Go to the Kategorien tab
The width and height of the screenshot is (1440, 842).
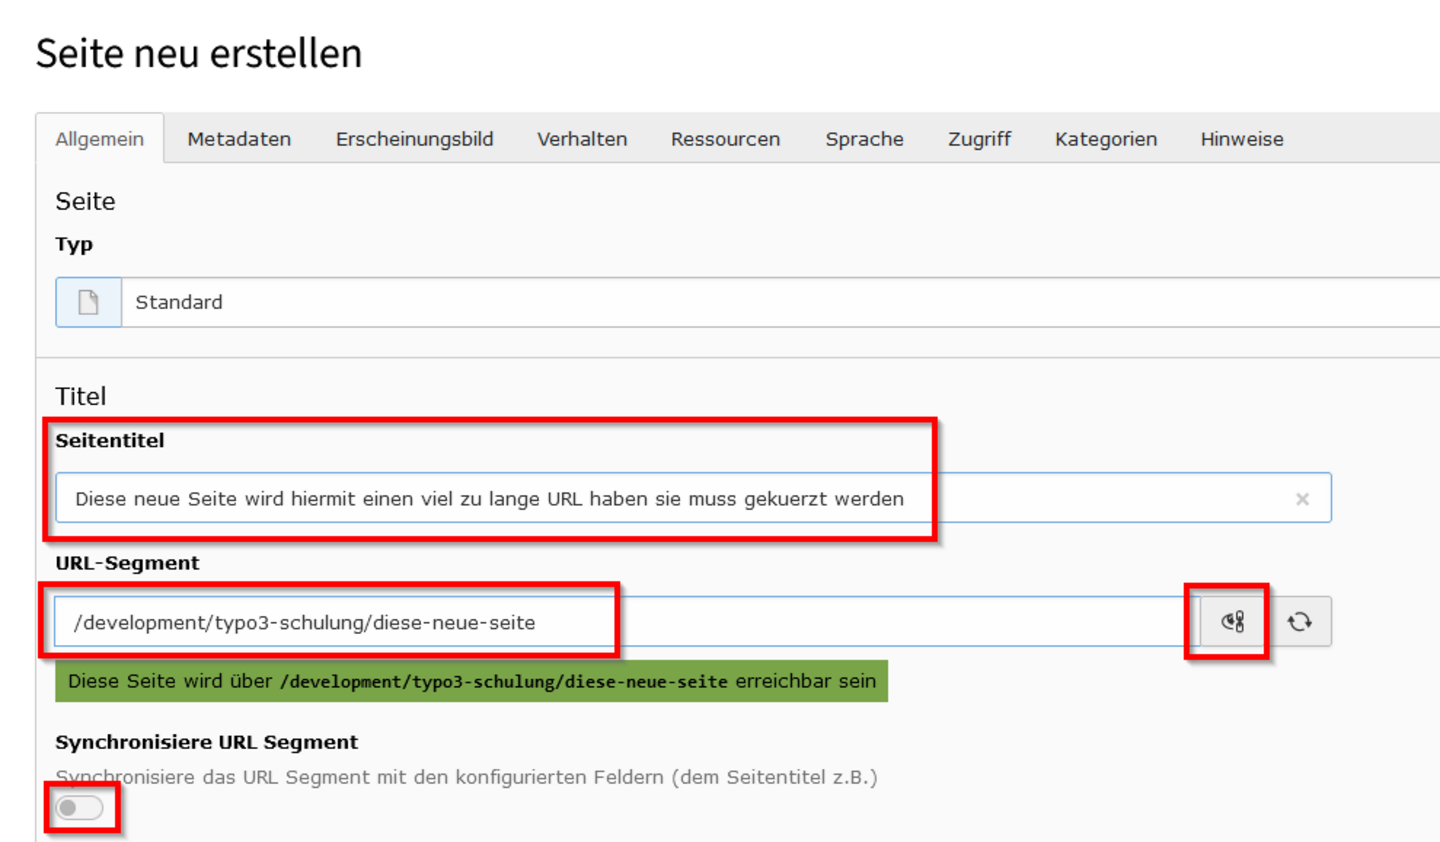(1106, 139)
